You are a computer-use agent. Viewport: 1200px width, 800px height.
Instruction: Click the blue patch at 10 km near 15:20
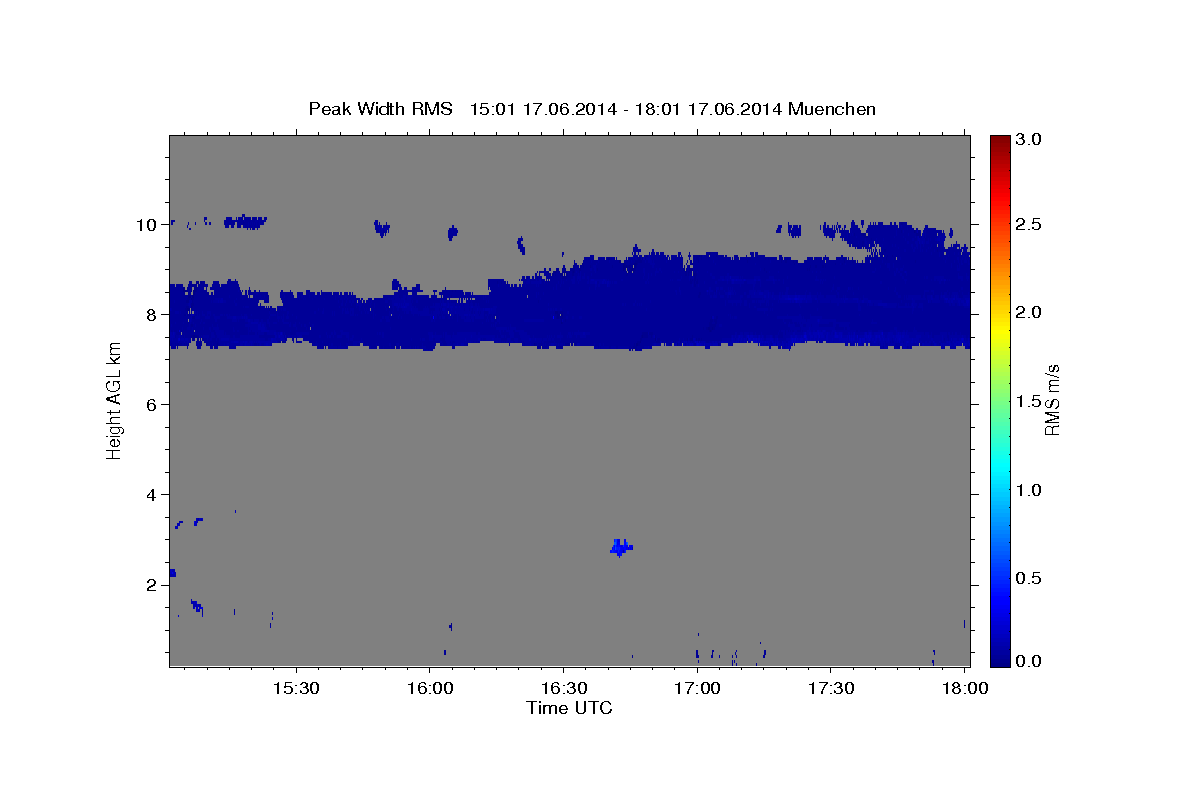pos(245,222)
